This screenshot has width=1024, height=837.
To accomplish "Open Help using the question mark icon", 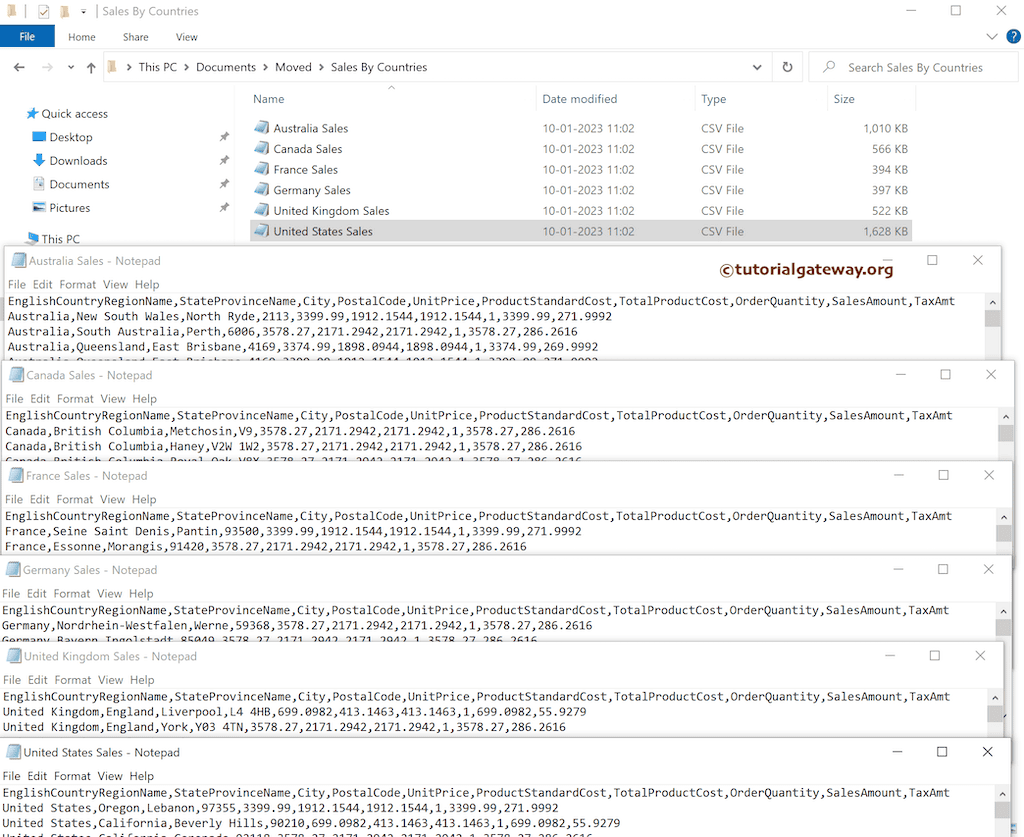I will pos(1013,36).
